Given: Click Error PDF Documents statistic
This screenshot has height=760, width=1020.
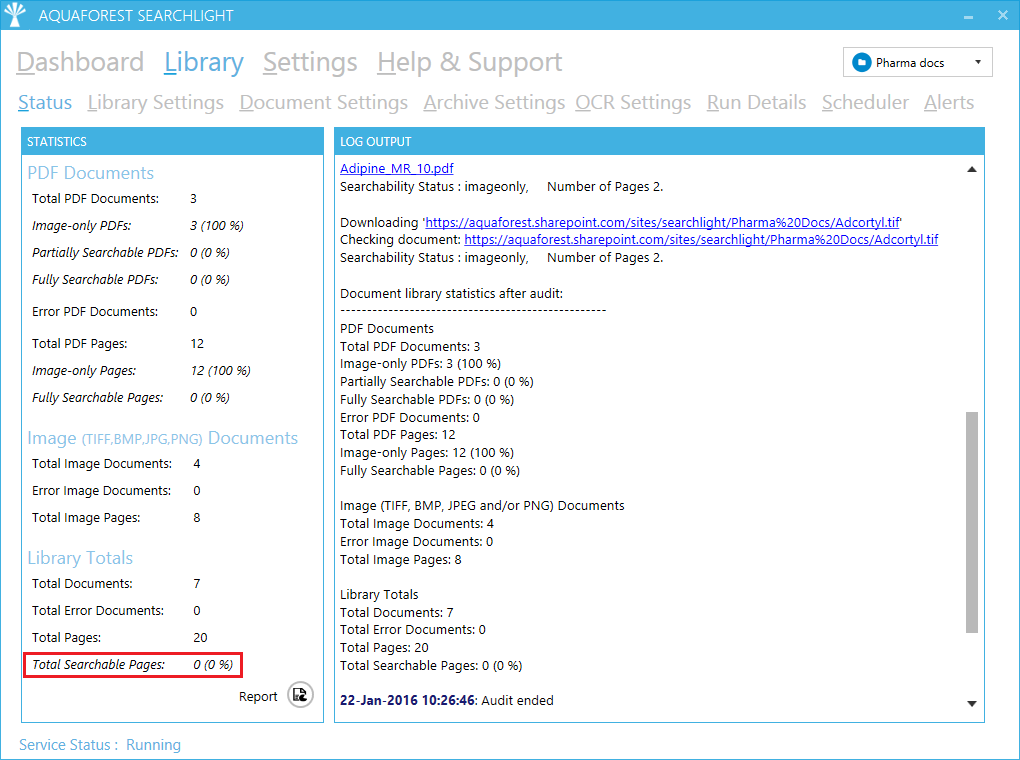Looking at the screenshot, I should (x=114, y=312).
